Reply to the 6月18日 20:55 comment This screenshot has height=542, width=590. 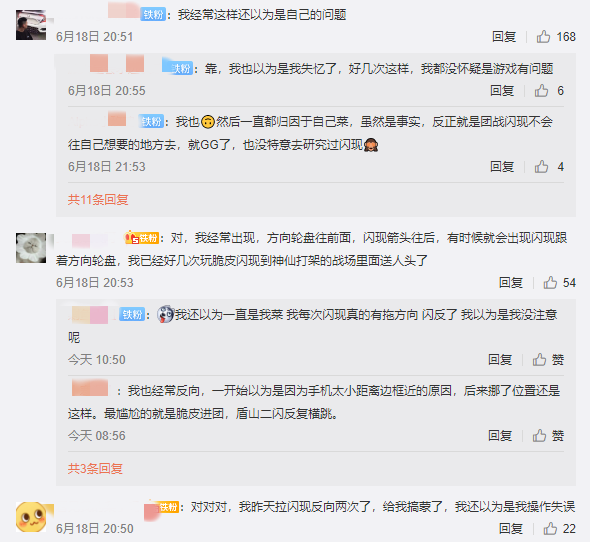point(502,91)
